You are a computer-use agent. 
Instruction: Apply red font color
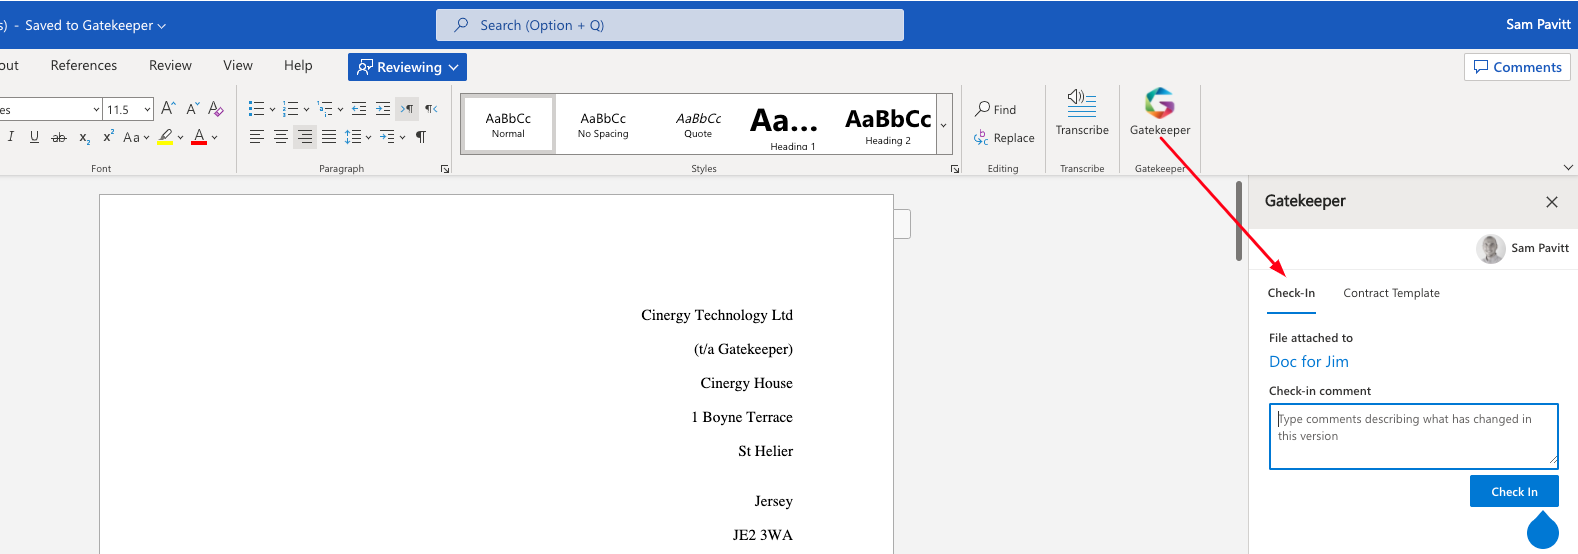point(199,137)
